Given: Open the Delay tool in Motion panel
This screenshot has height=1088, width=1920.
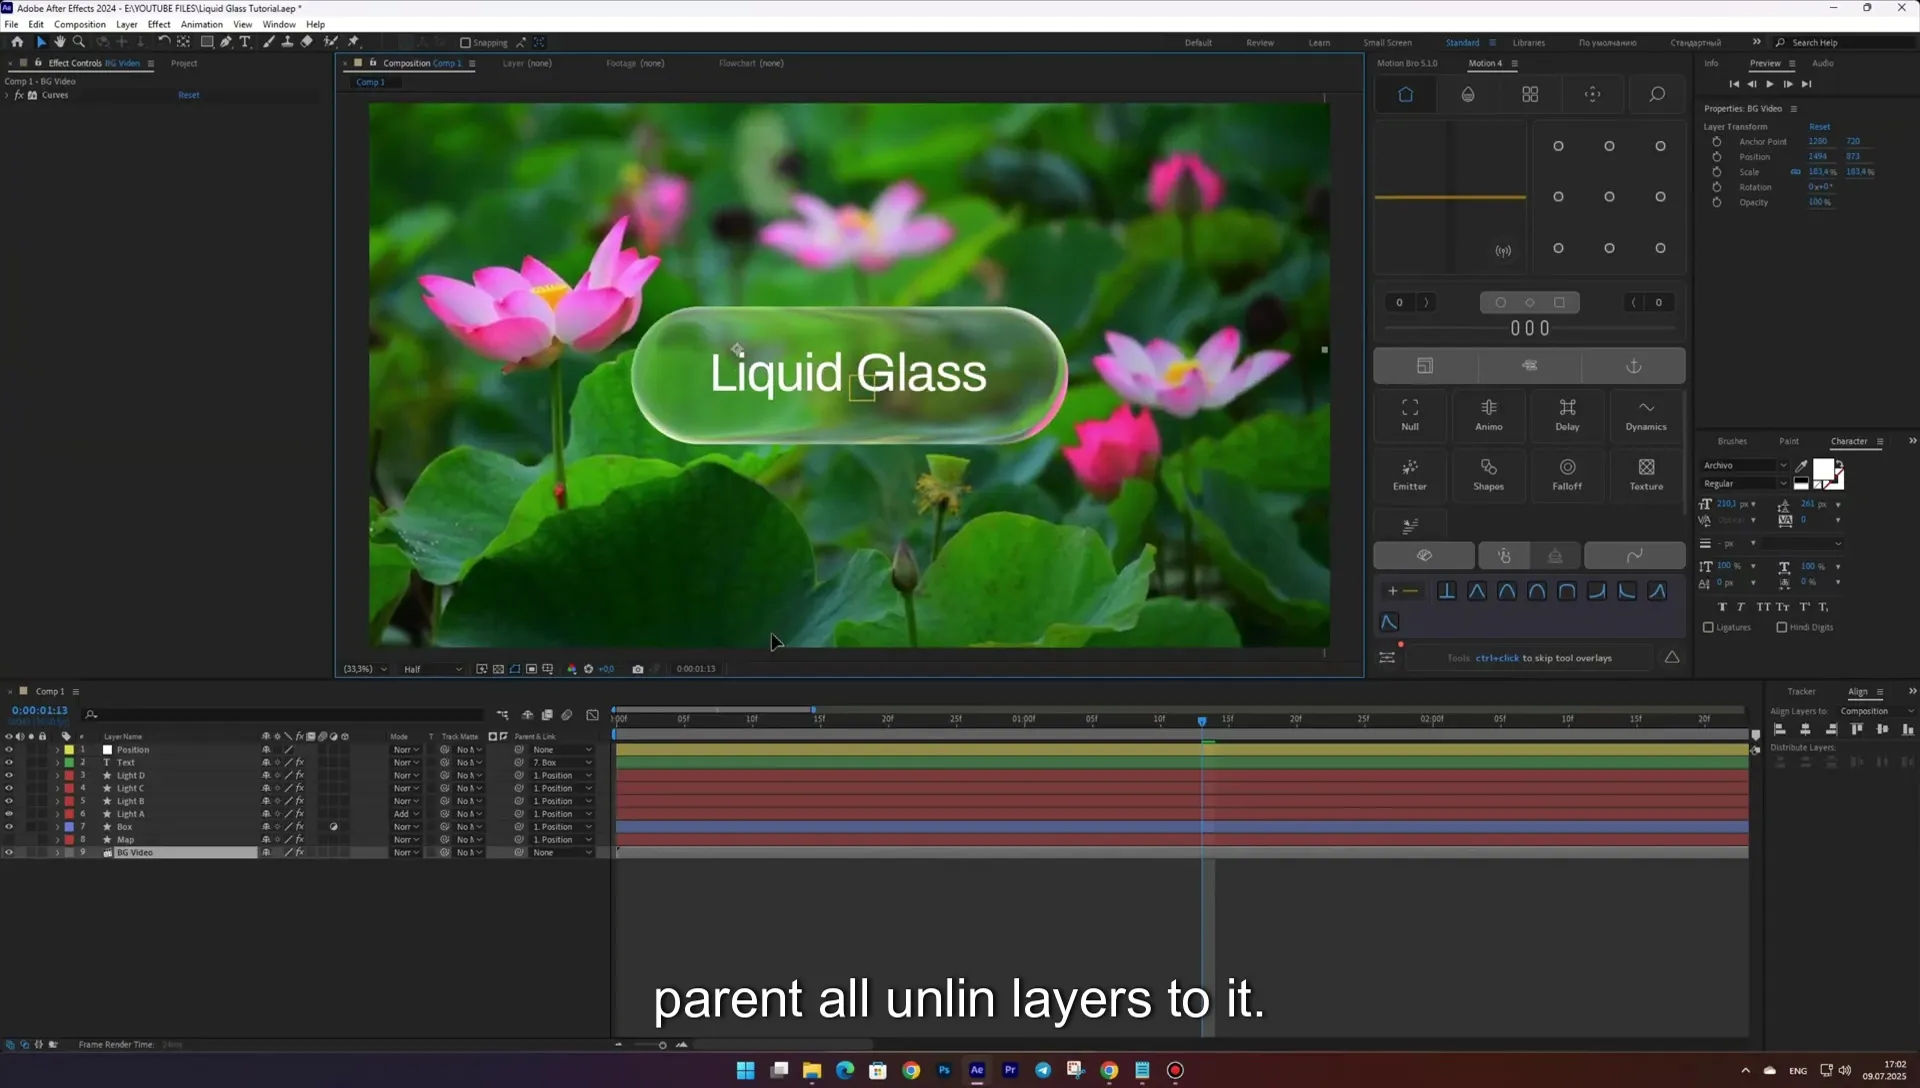Looking at the screenshot, I should 1567,415.
